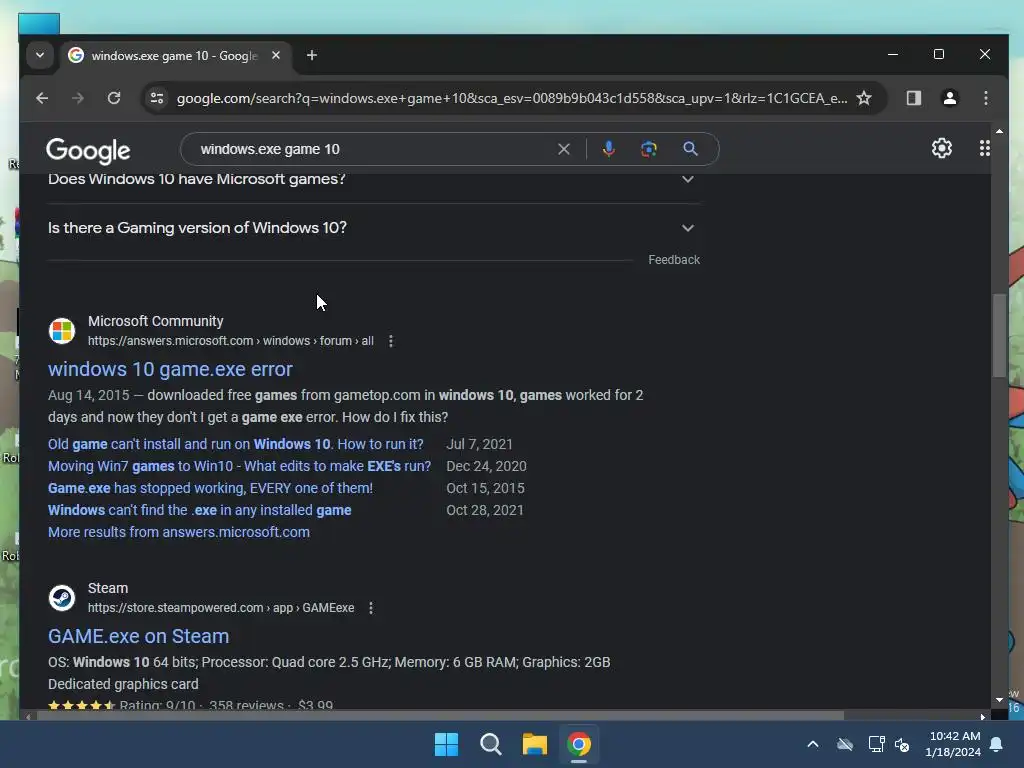1024x768 pixels.
Task: Show hidden system tray icons
Action: coord(813,744)
